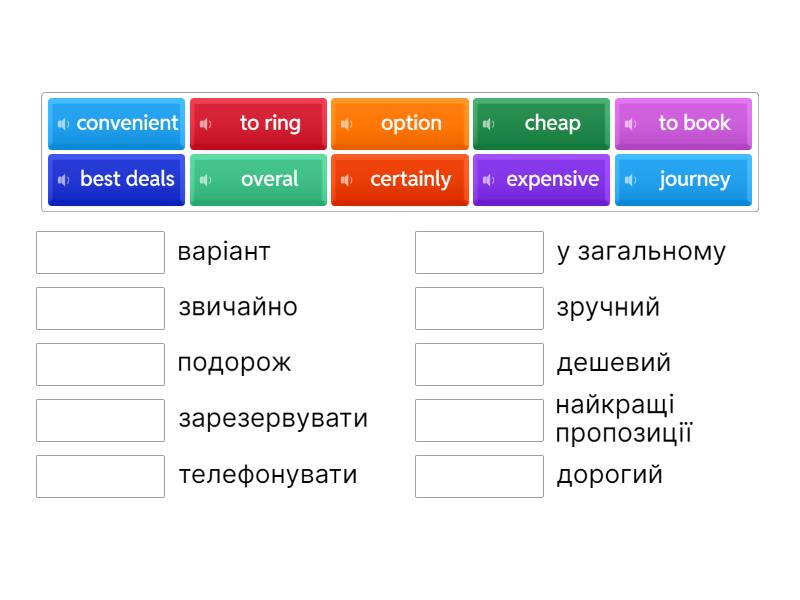Select empty box next to дорогий
800x600 pixels.
(x=479, y=476)
